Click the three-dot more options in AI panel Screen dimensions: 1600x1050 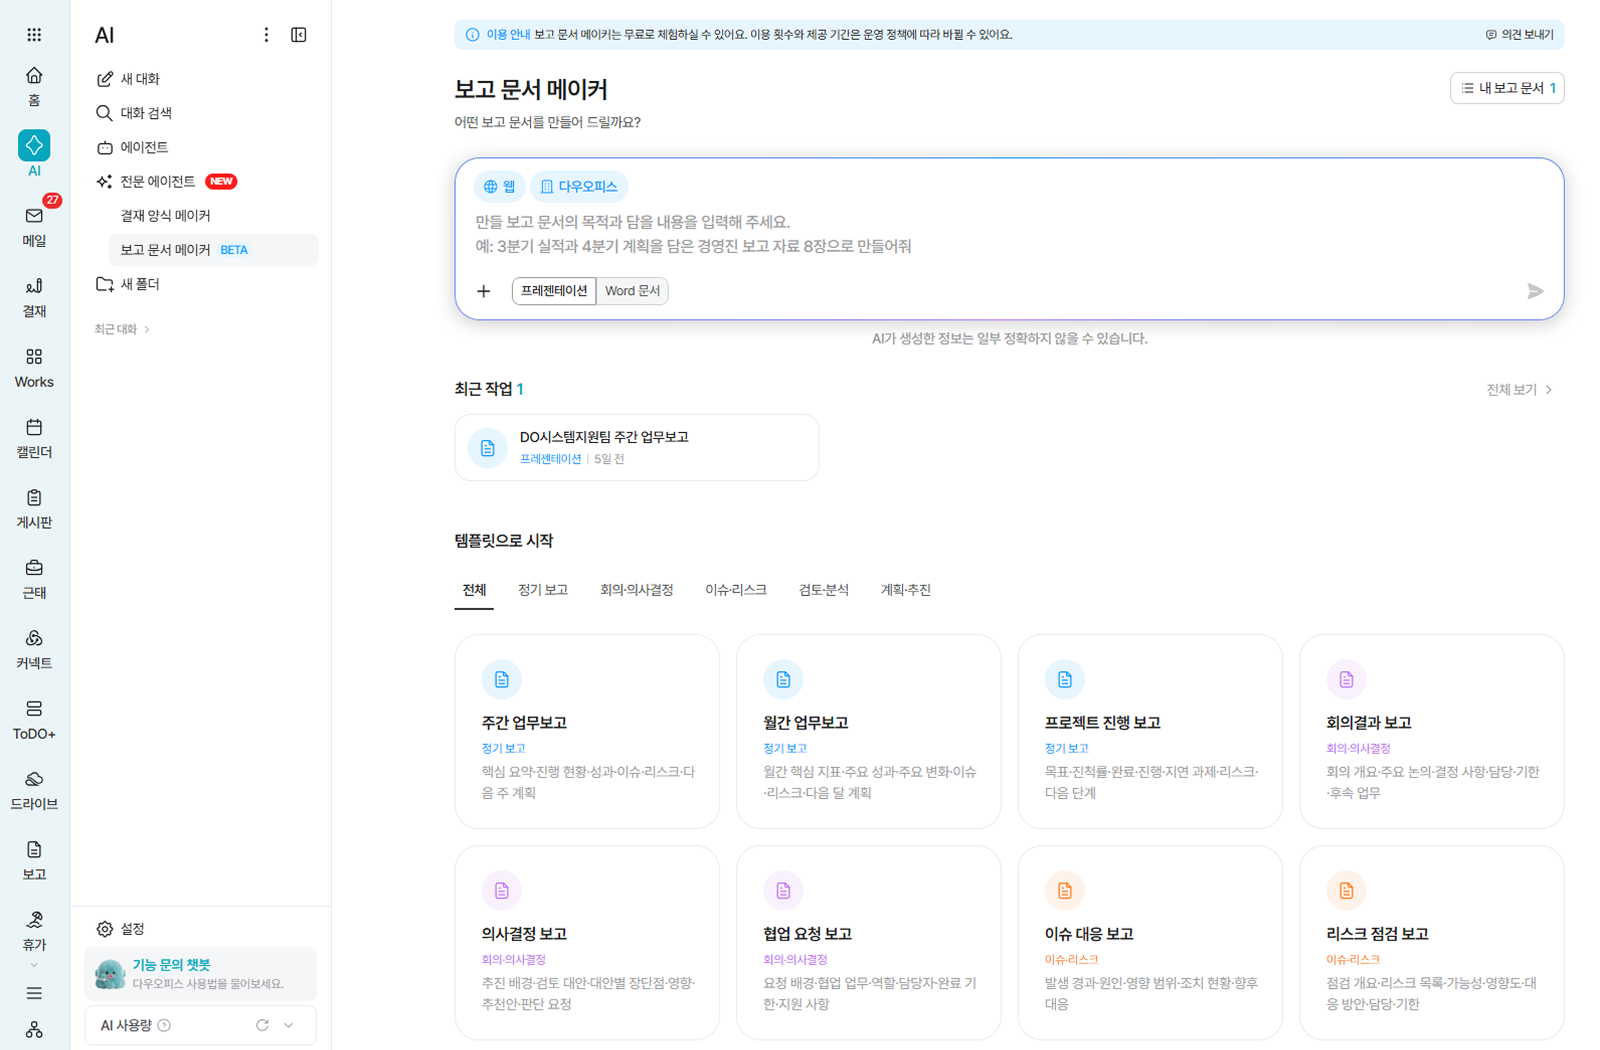[266, 35]
